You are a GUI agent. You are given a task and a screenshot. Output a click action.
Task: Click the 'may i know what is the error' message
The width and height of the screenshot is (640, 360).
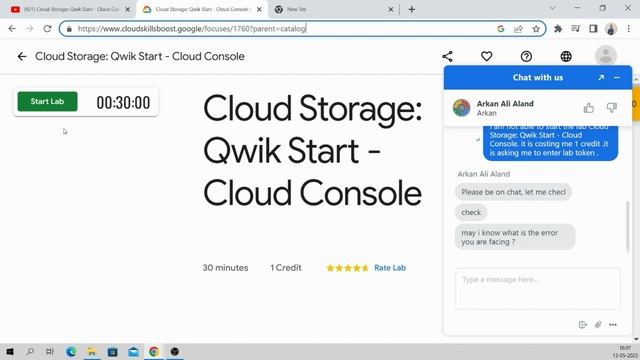[515, 237]
